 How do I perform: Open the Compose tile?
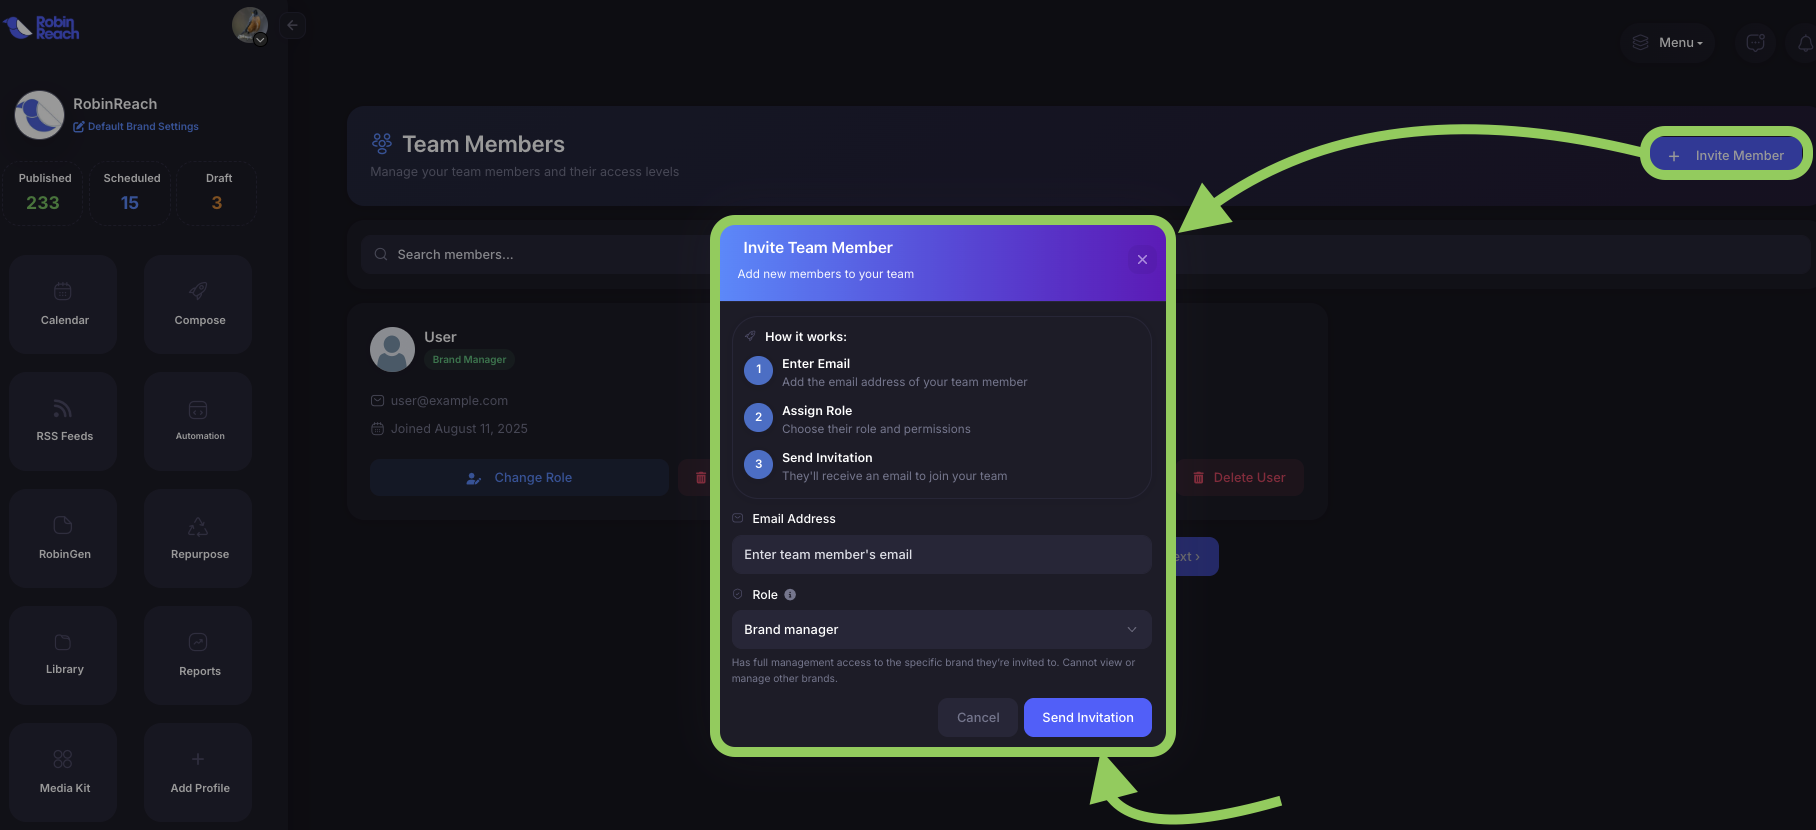tap(199, 304)
